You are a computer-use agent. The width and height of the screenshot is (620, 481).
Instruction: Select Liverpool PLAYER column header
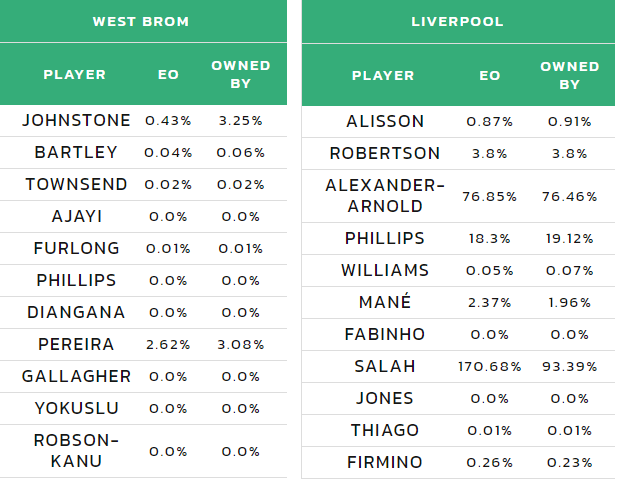coord(383,76)
